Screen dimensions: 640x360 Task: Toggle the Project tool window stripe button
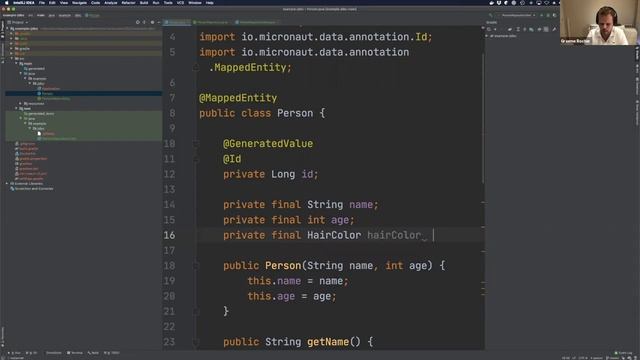(x=2, y=29)
